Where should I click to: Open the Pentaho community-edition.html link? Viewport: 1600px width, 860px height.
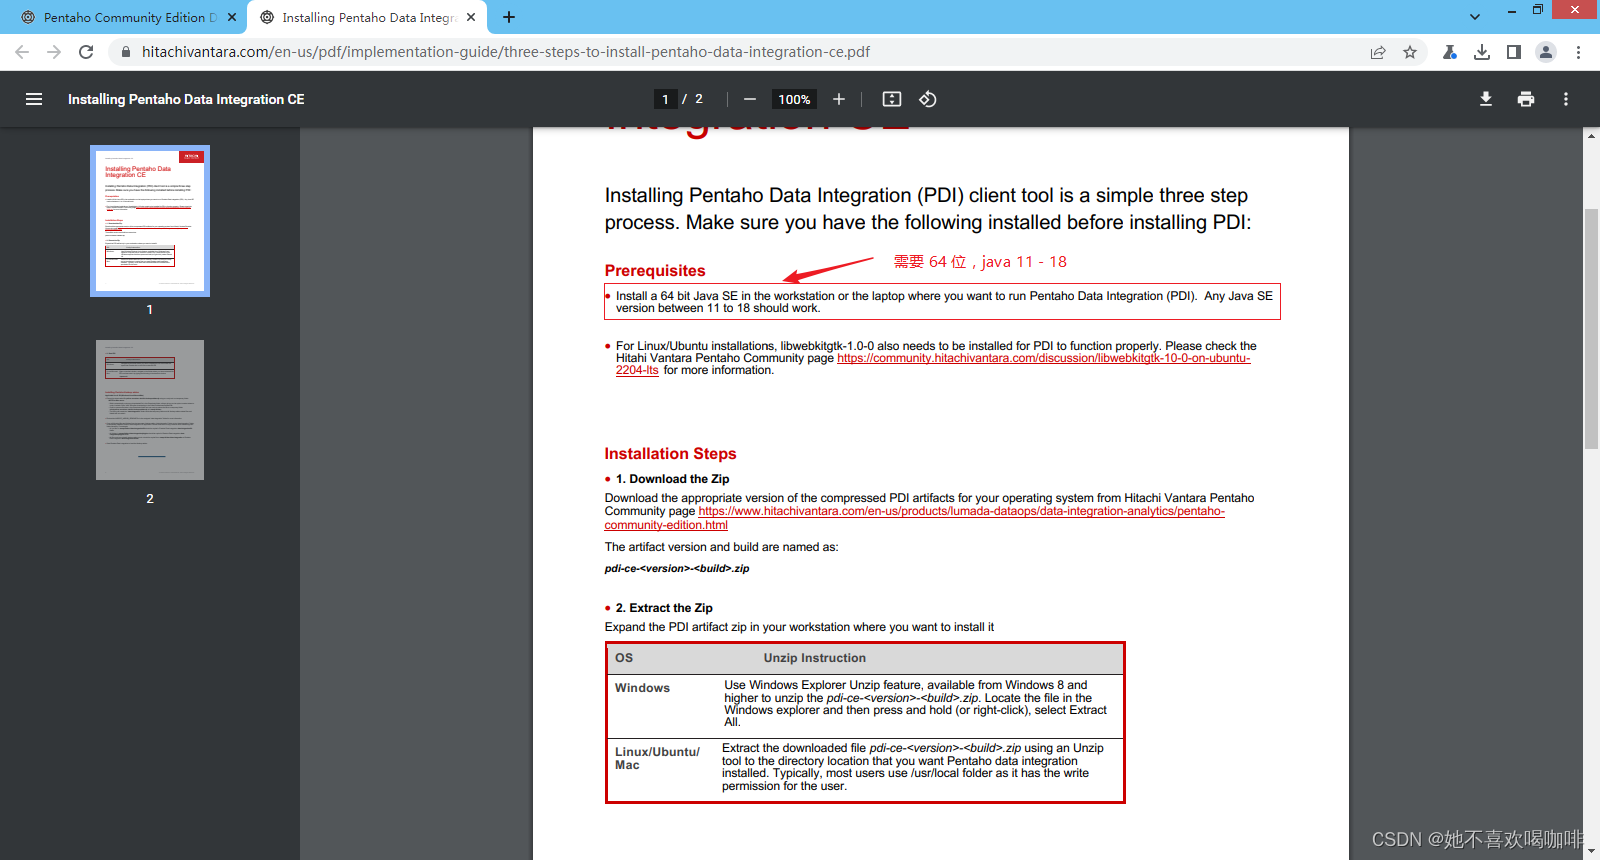[x=961, y=511]
